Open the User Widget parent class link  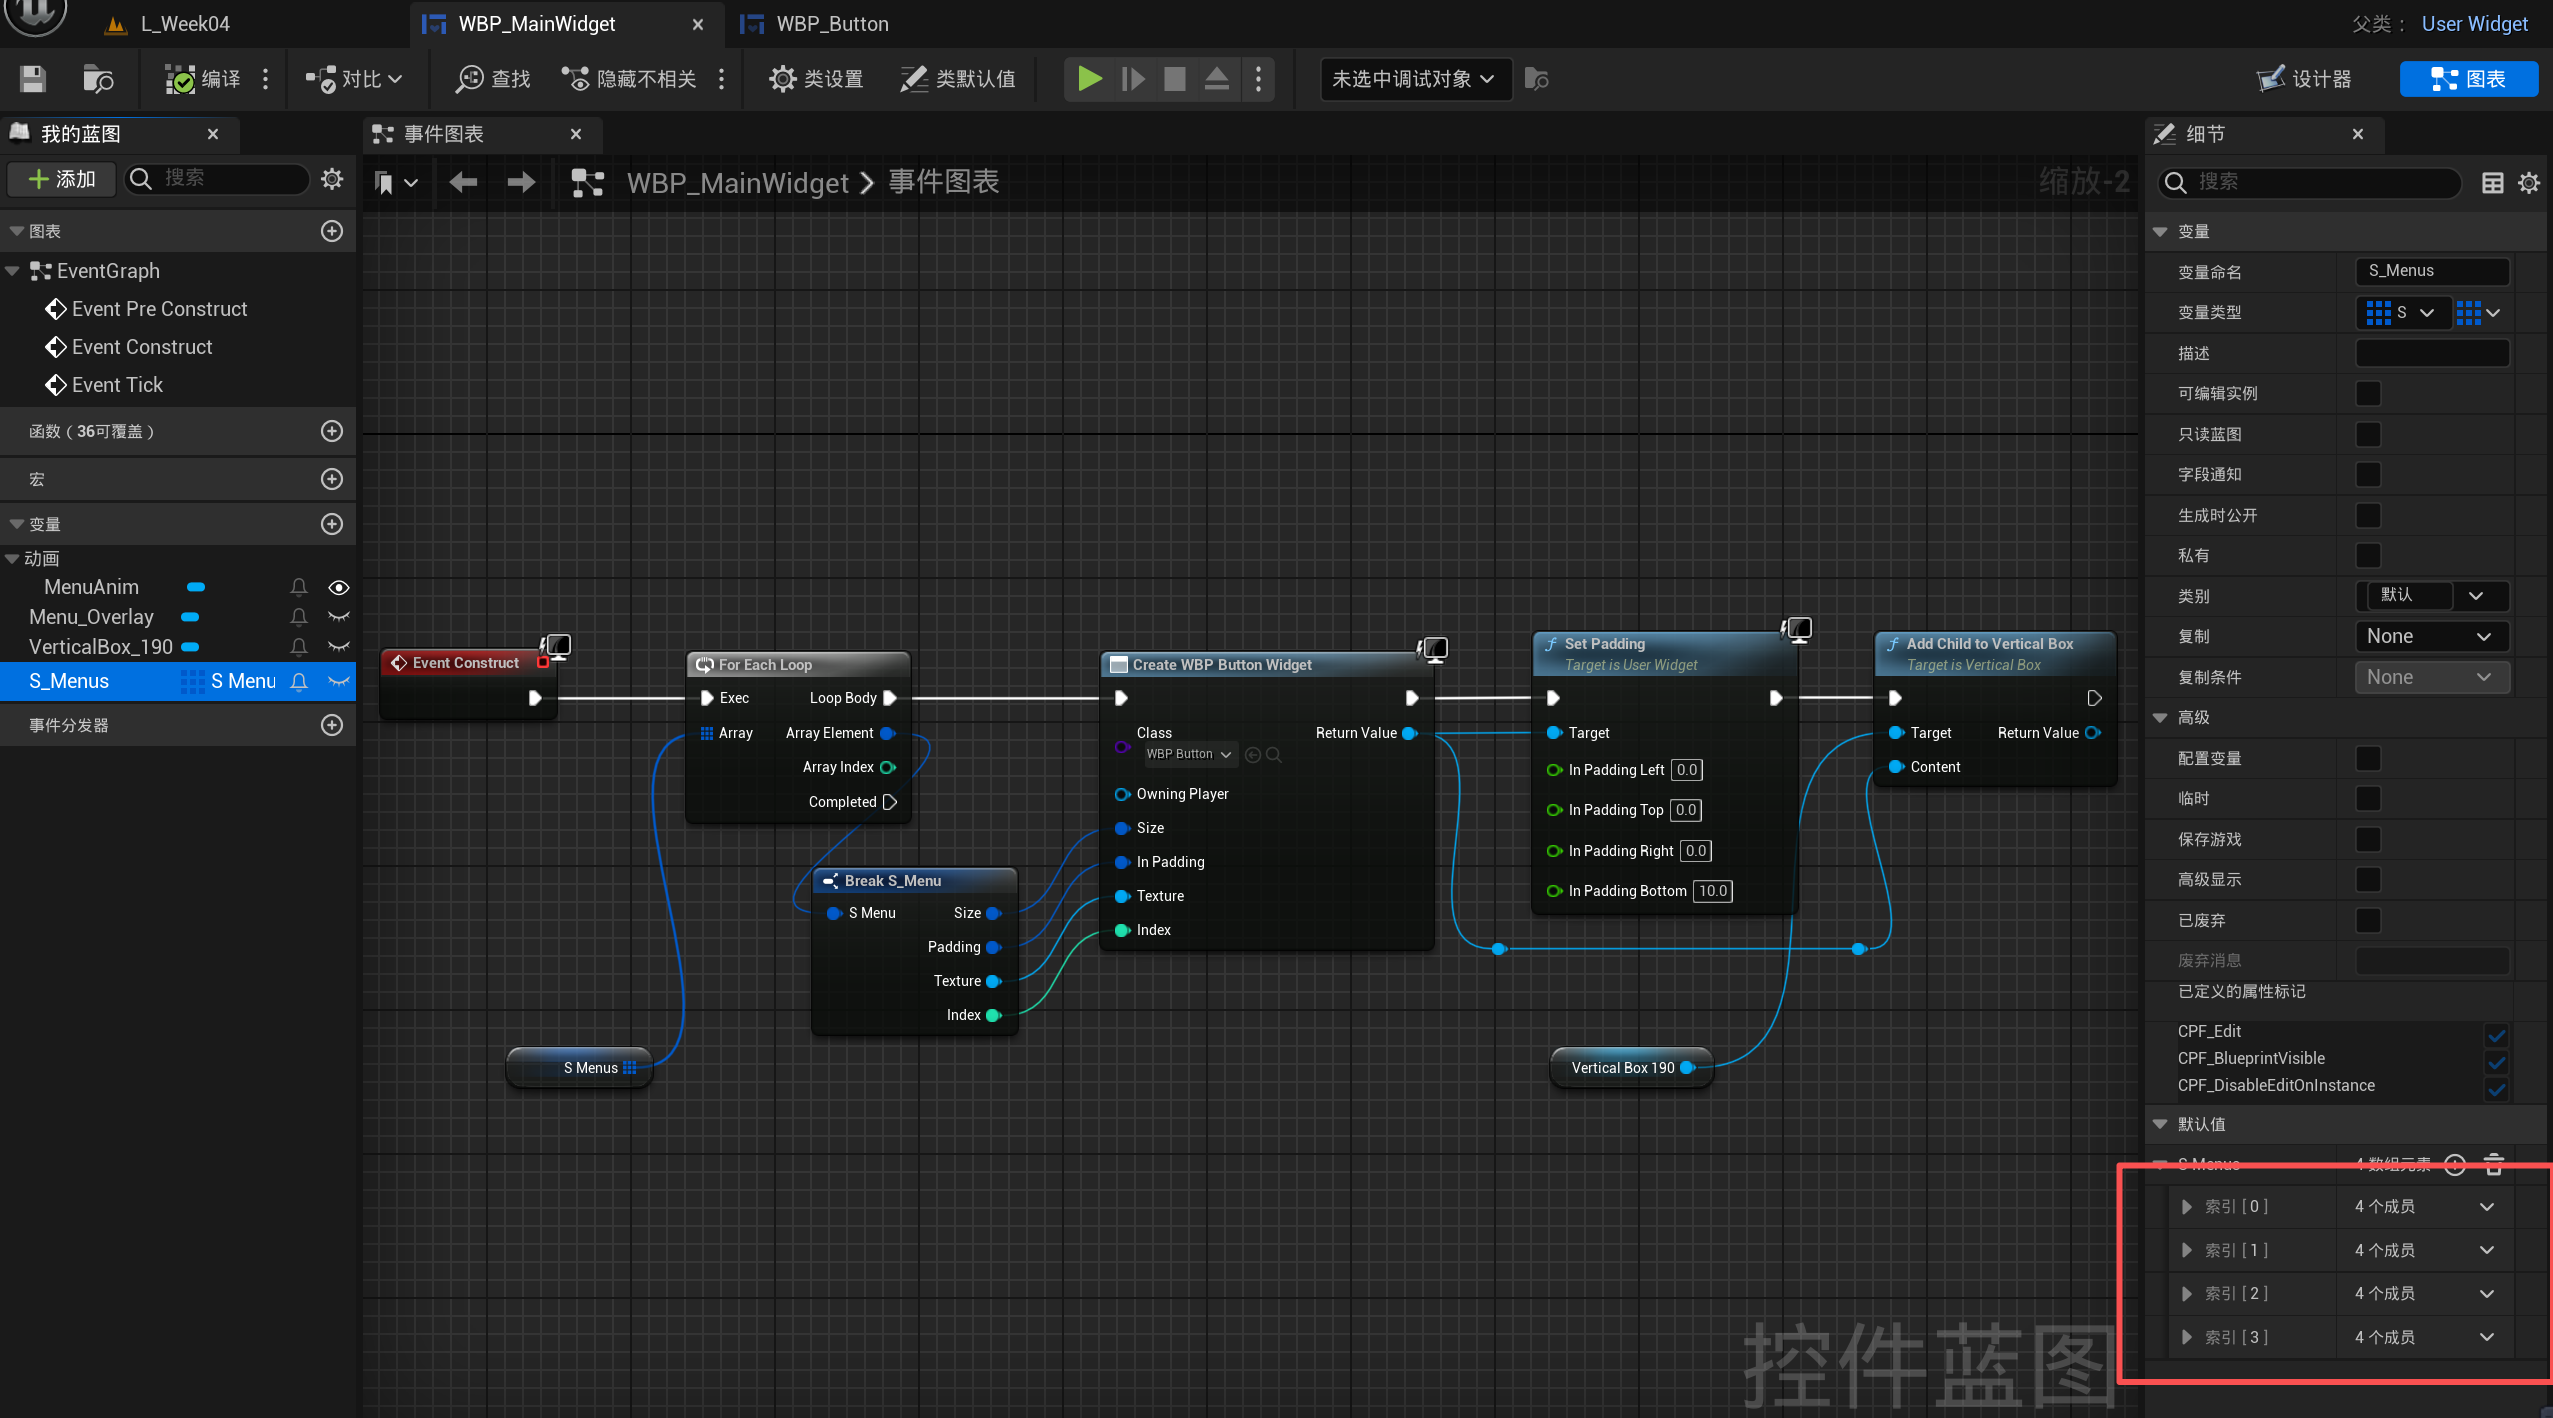coord(2473,24)
